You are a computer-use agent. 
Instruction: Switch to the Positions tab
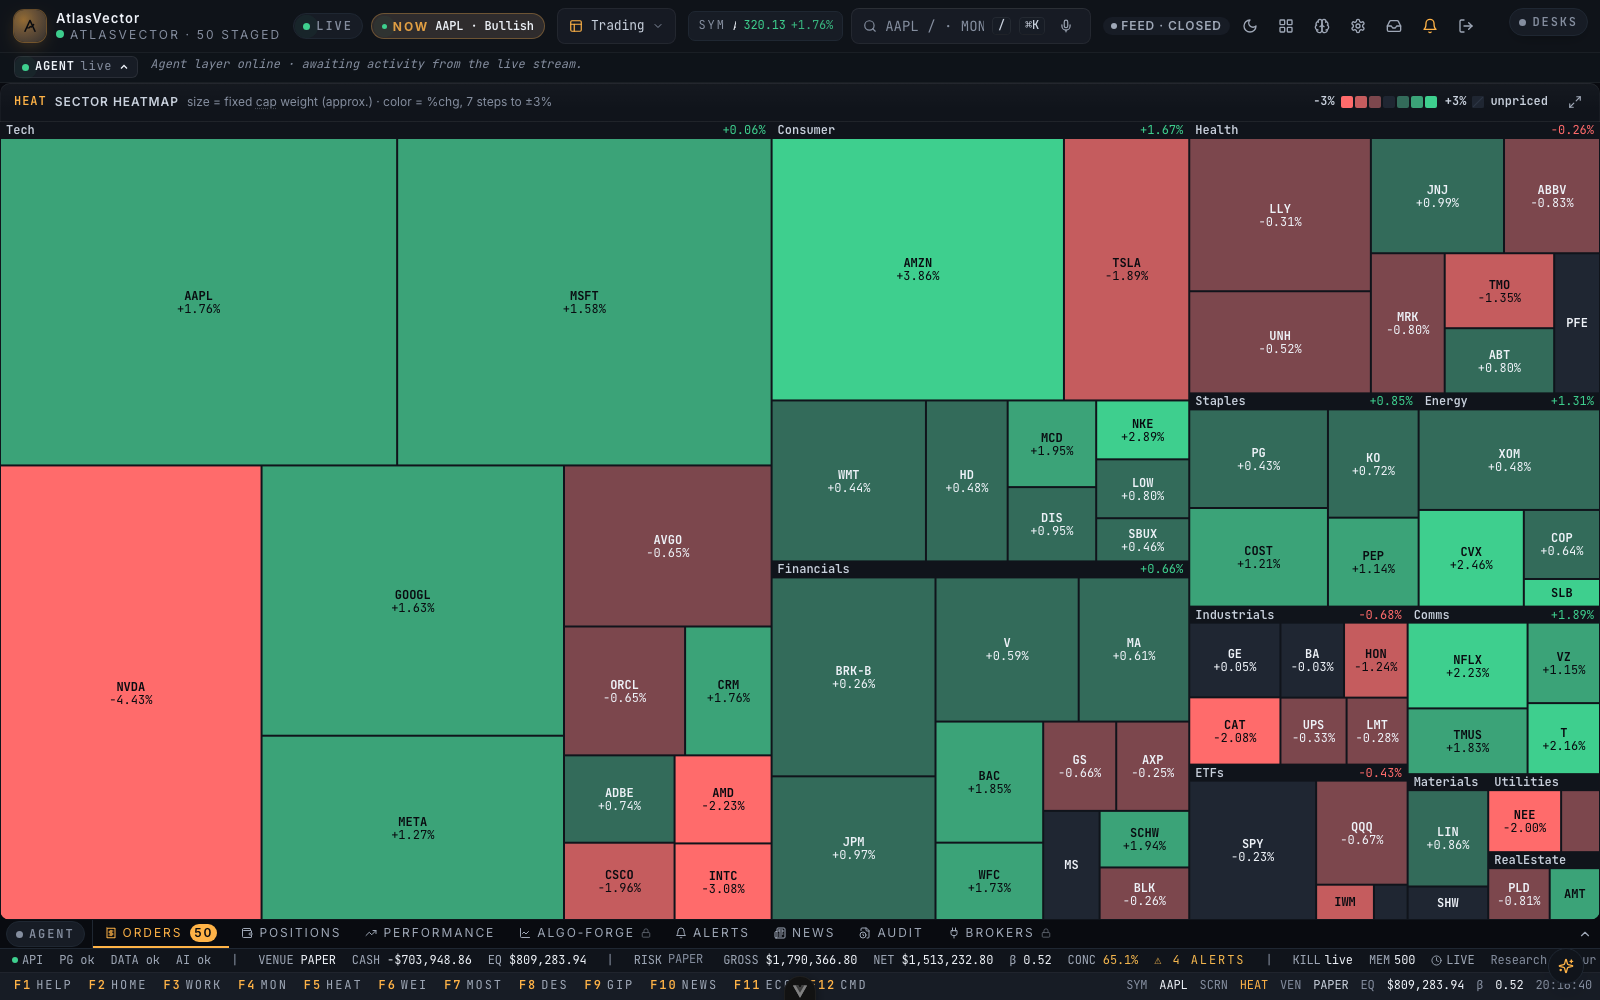(291, 933)
